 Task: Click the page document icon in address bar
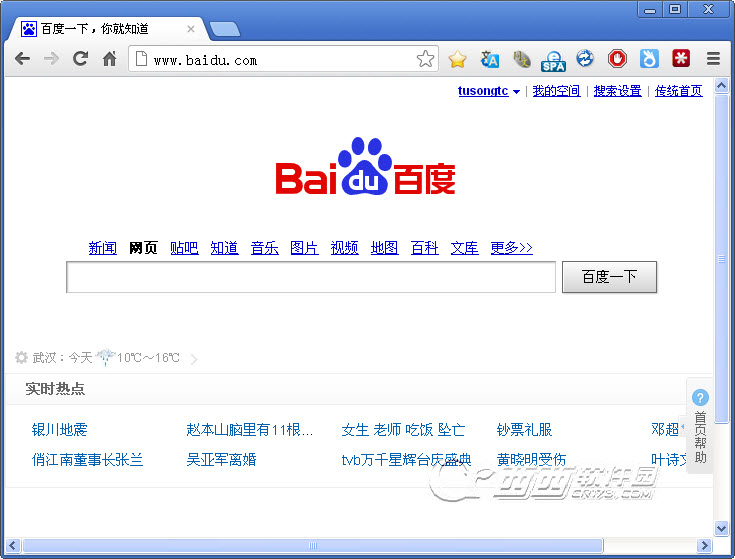pos(141,59)
